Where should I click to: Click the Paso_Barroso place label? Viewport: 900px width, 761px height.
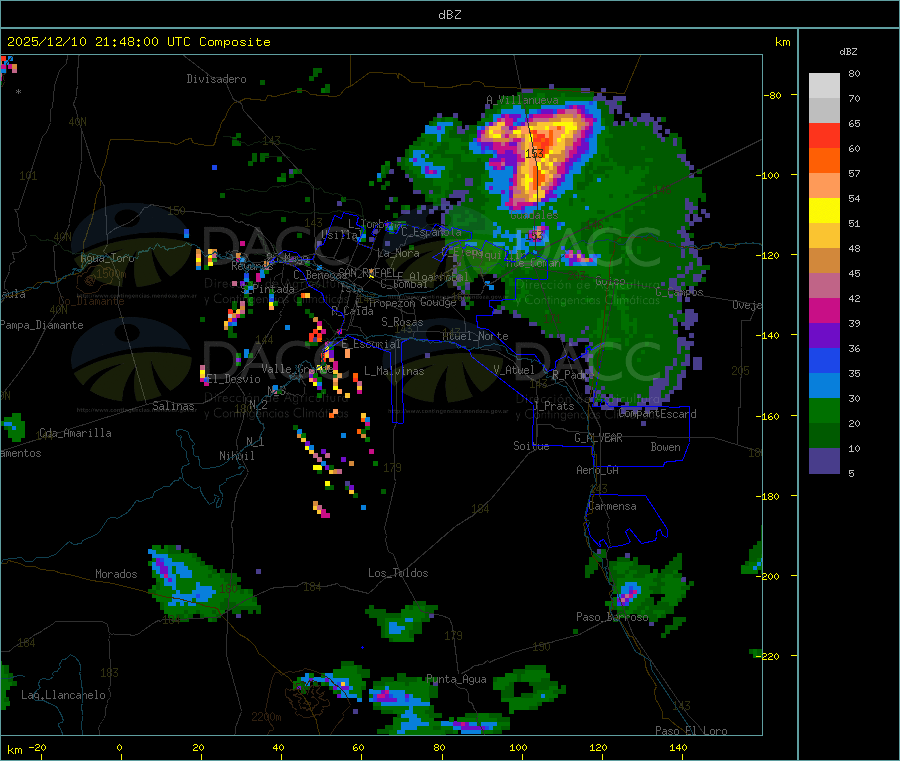point(612,617)
